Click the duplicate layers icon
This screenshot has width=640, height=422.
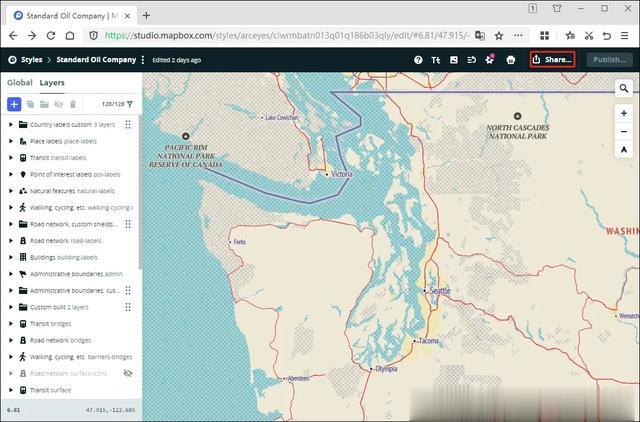[30, 104]
